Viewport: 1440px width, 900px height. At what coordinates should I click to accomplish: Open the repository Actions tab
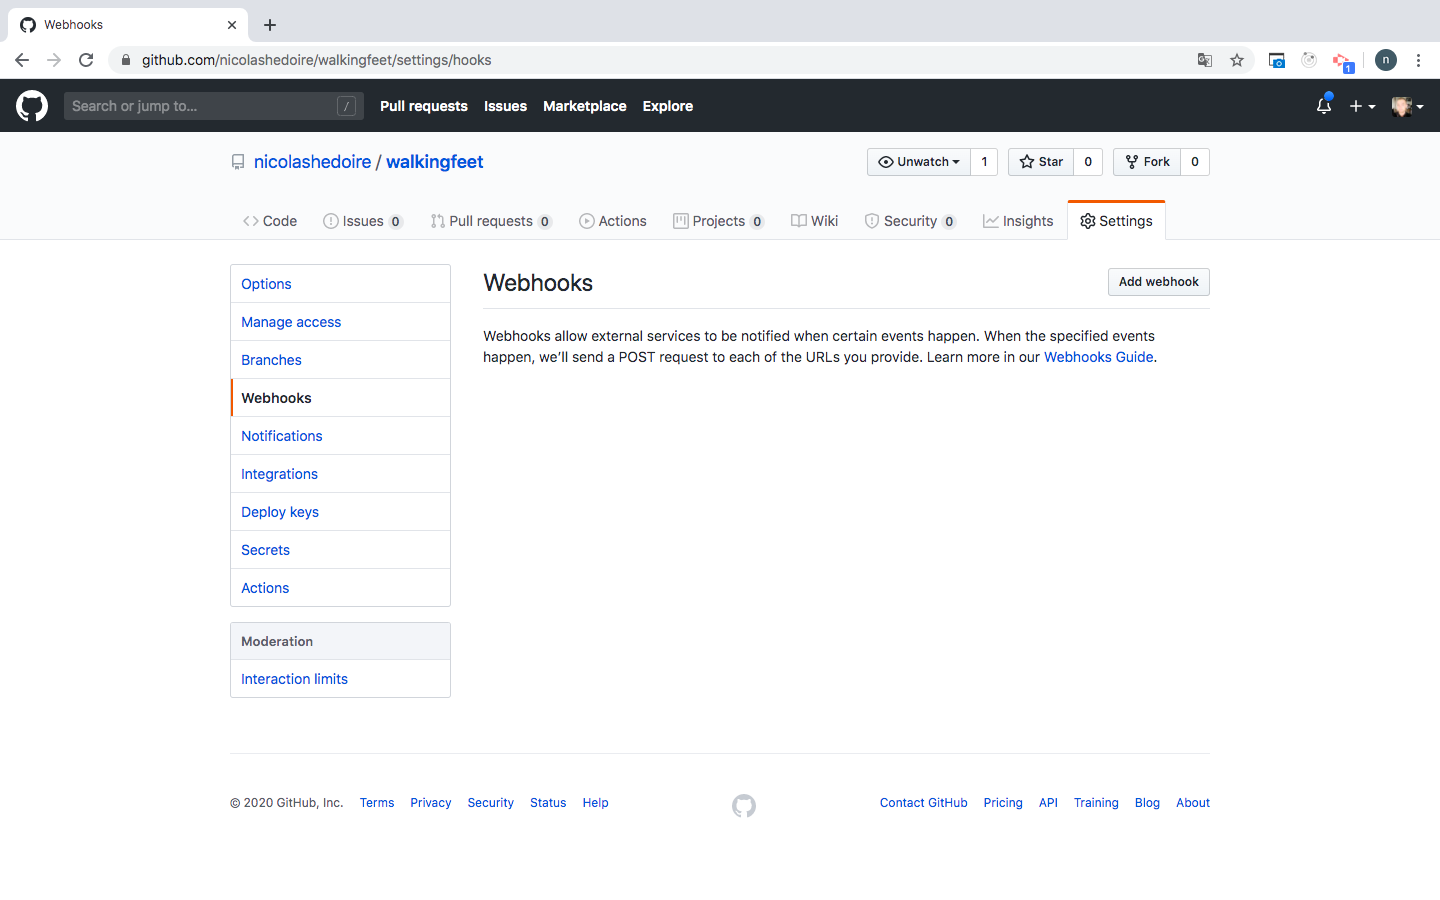pyautogui.click(x=613, y=221)
